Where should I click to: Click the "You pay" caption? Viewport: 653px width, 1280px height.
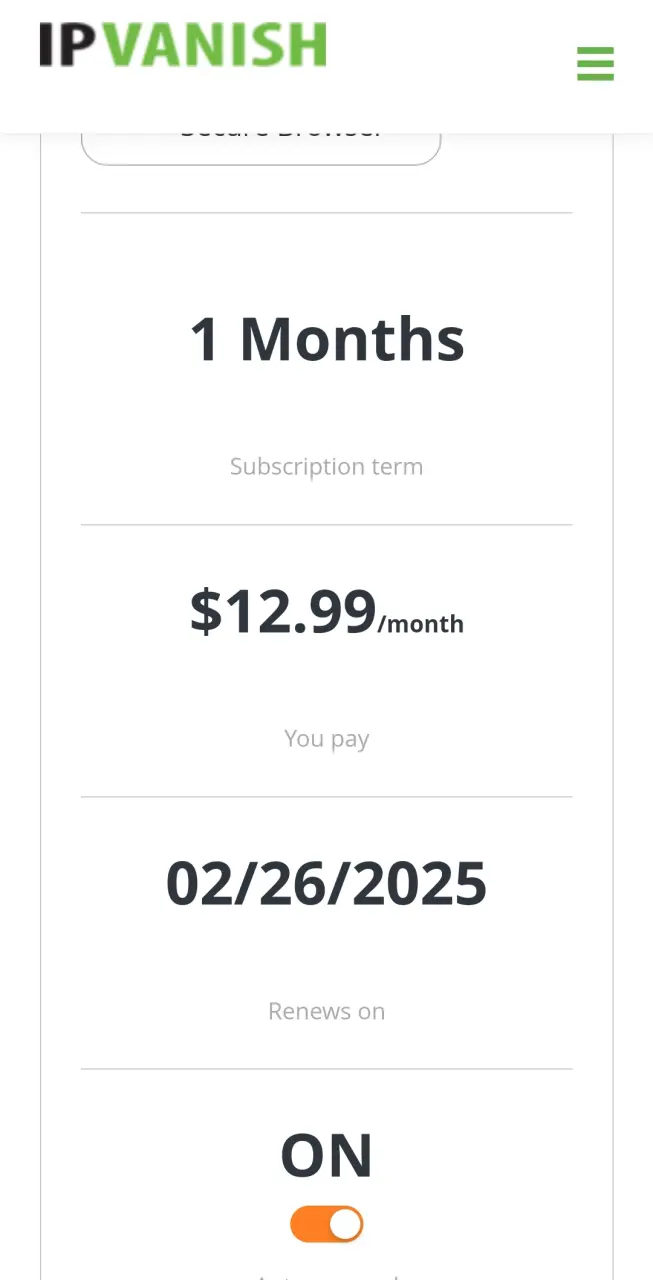click(x=327, y=739)
